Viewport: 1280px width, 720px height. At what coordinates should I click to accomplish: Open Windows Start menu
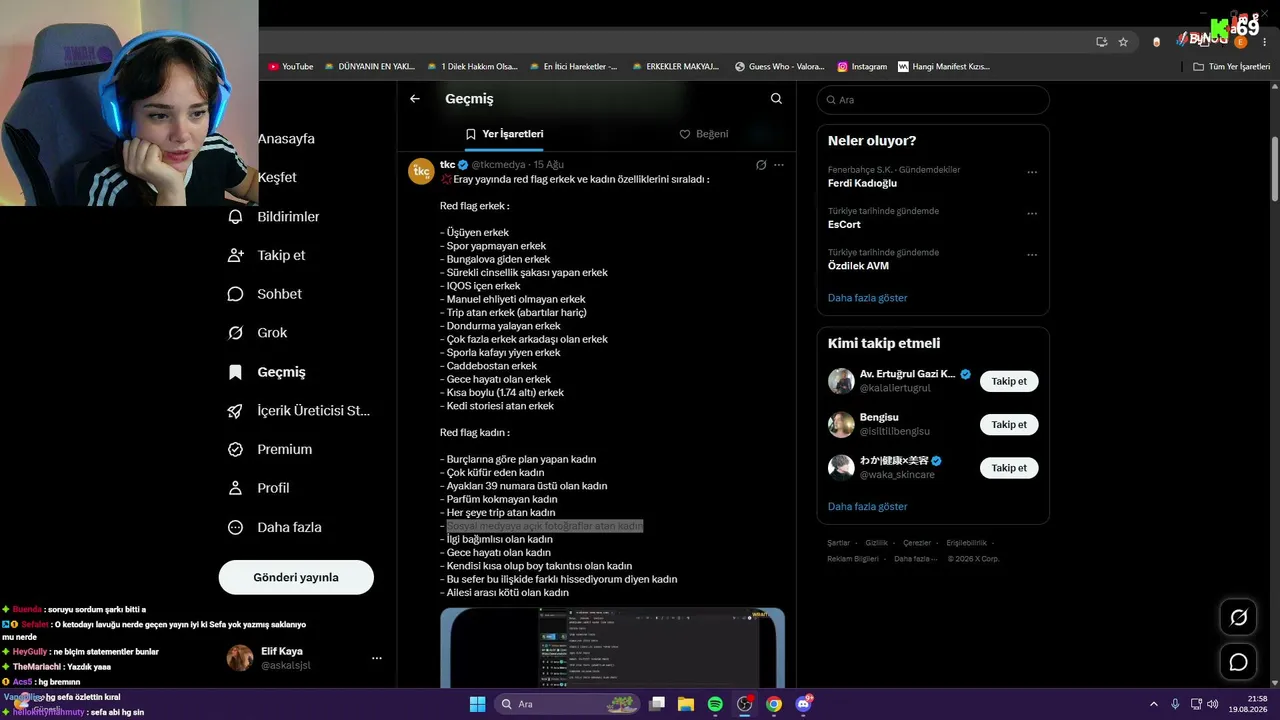(x=477, y=704)
